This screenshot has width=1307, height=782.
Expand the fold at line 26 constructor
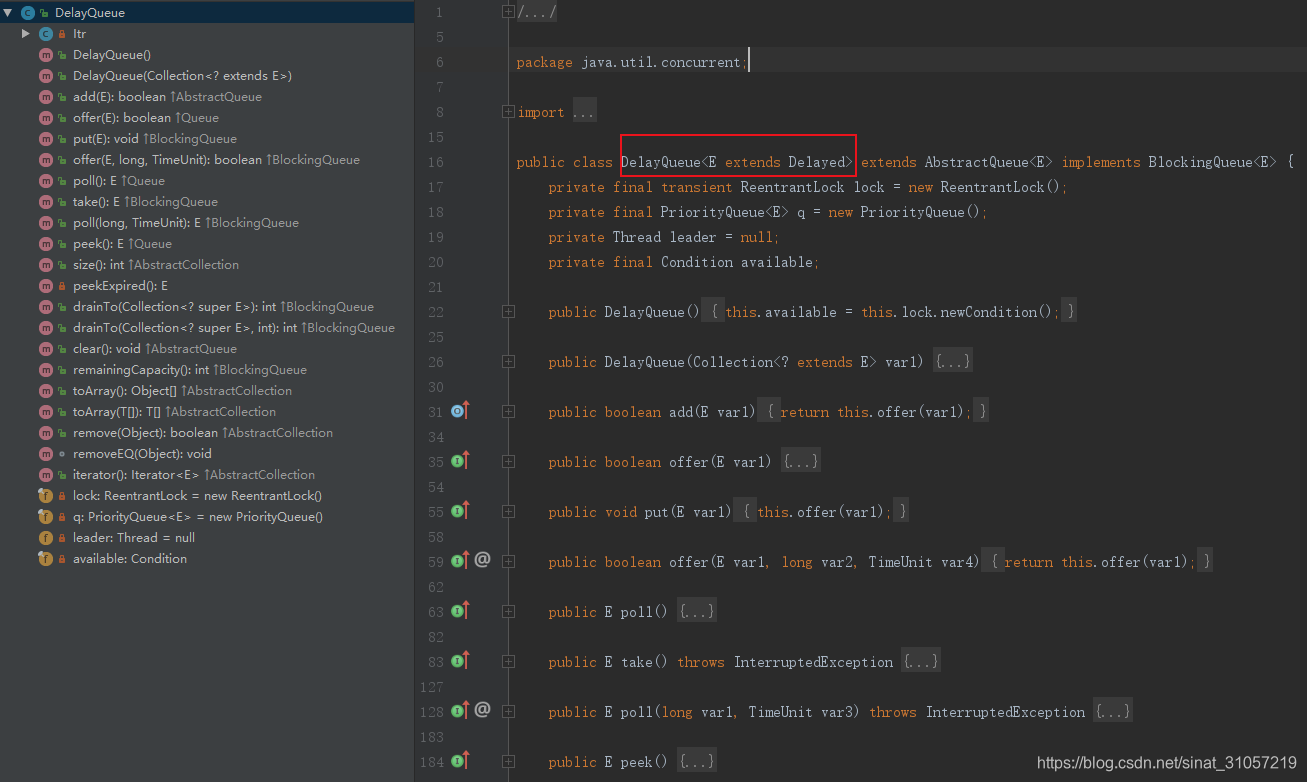point(508,362)
